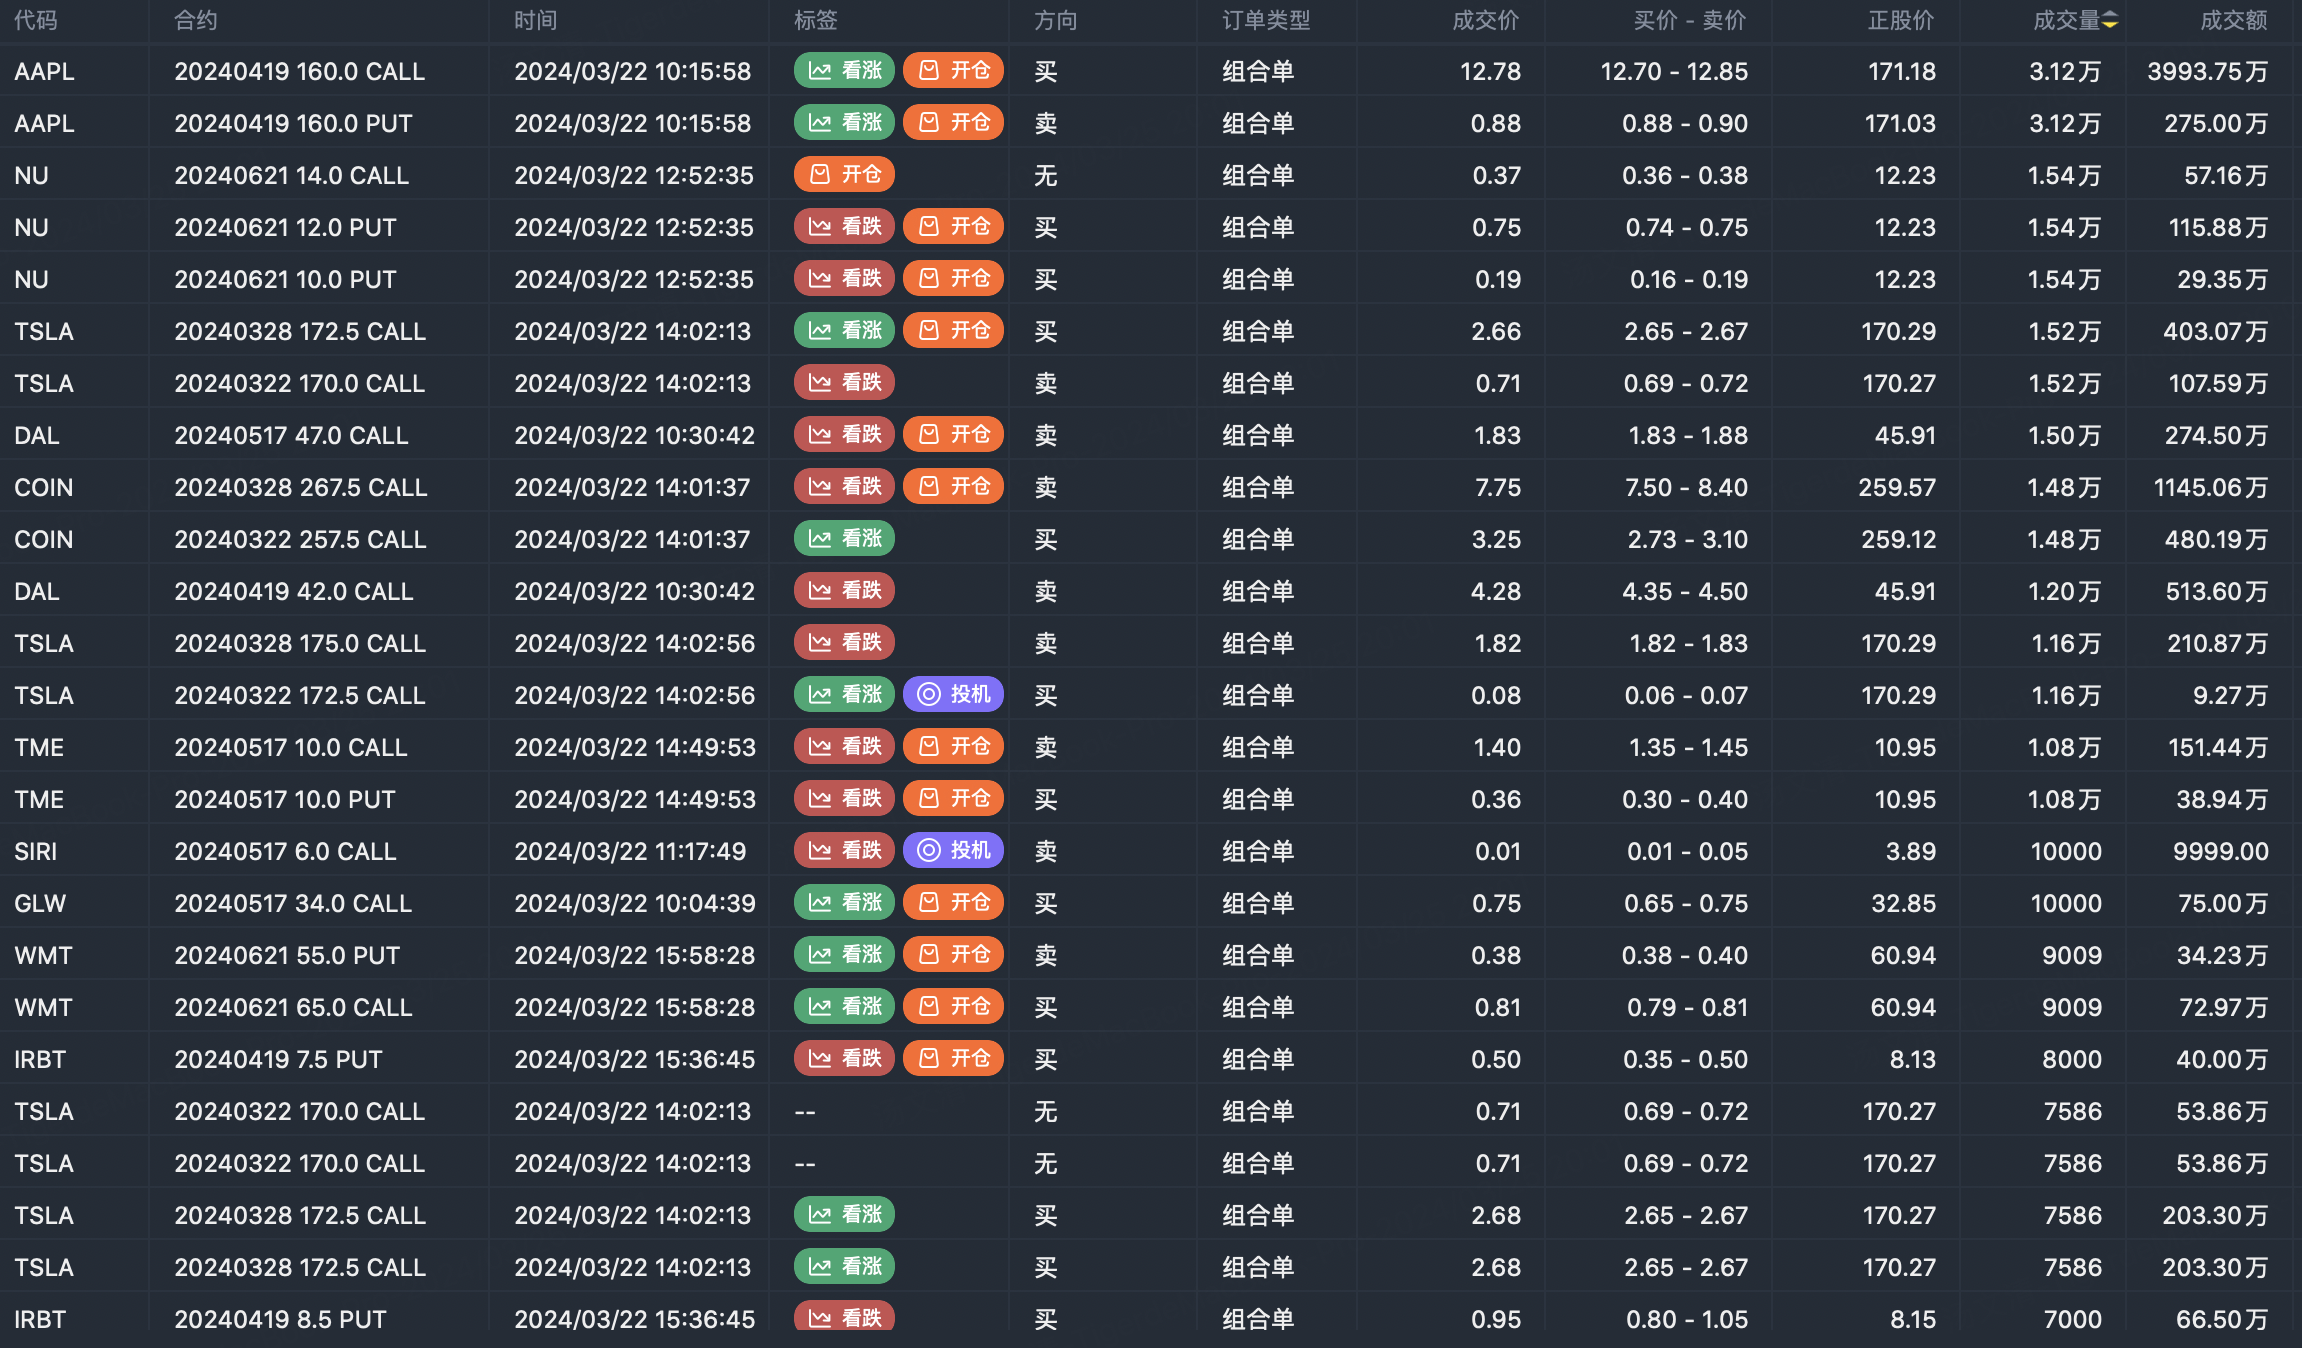Screen dimensions: 2302x1348
Task: Toggle the sort arrow beside 成交量 header
Action: pyautogui.click(x=2110, y=21)
